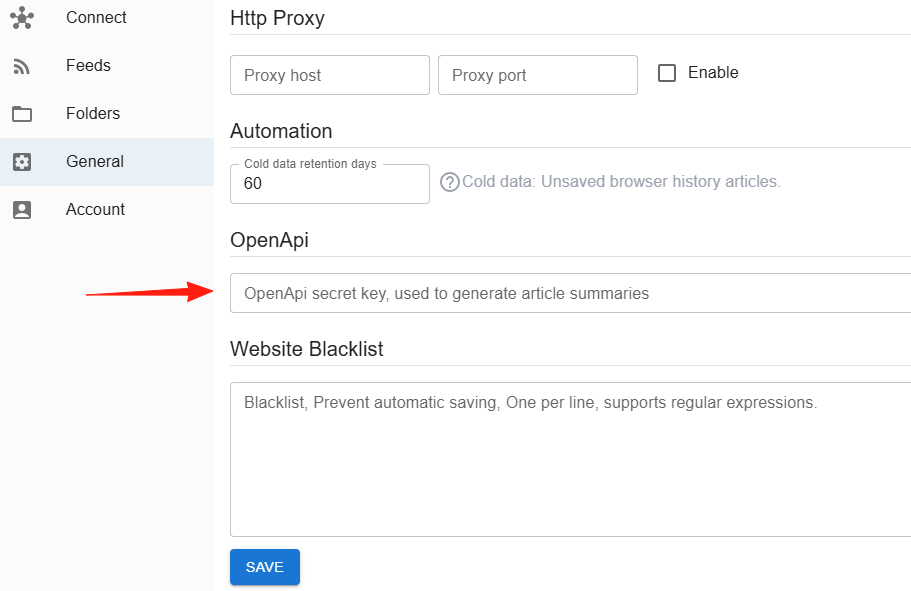Image resolution: width=911 pixels, height=591 pixels.
Task: Click the OpenApi secret key field
Action: click(571, 293)
